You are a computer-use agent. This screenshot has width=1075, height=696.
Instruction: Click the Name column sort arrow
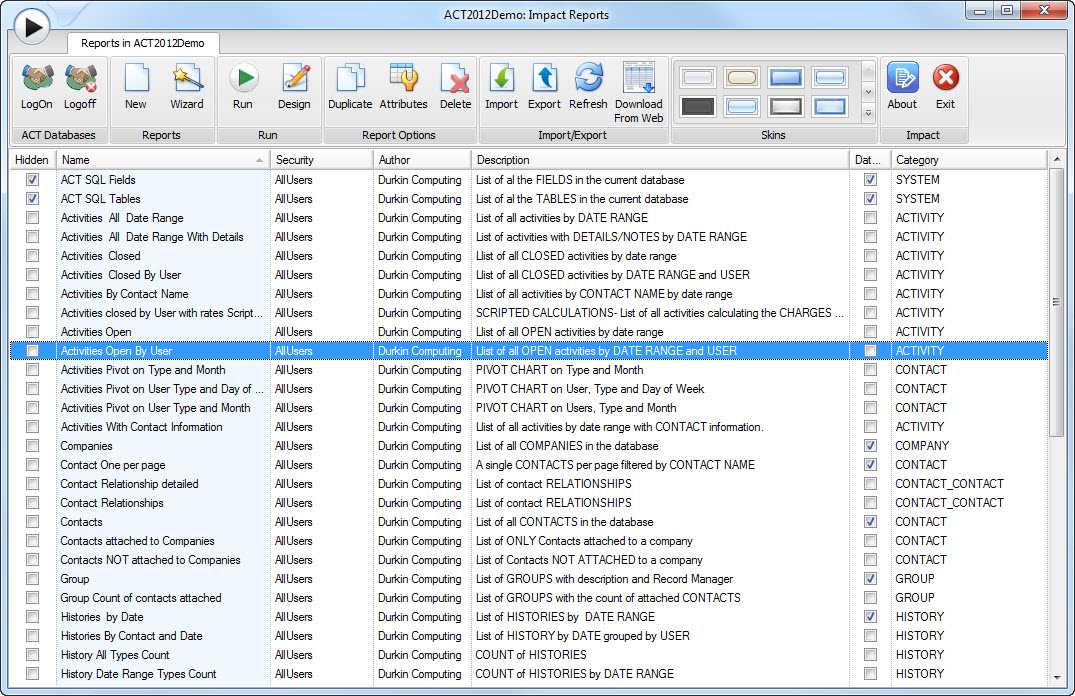[x=259, y=160]
